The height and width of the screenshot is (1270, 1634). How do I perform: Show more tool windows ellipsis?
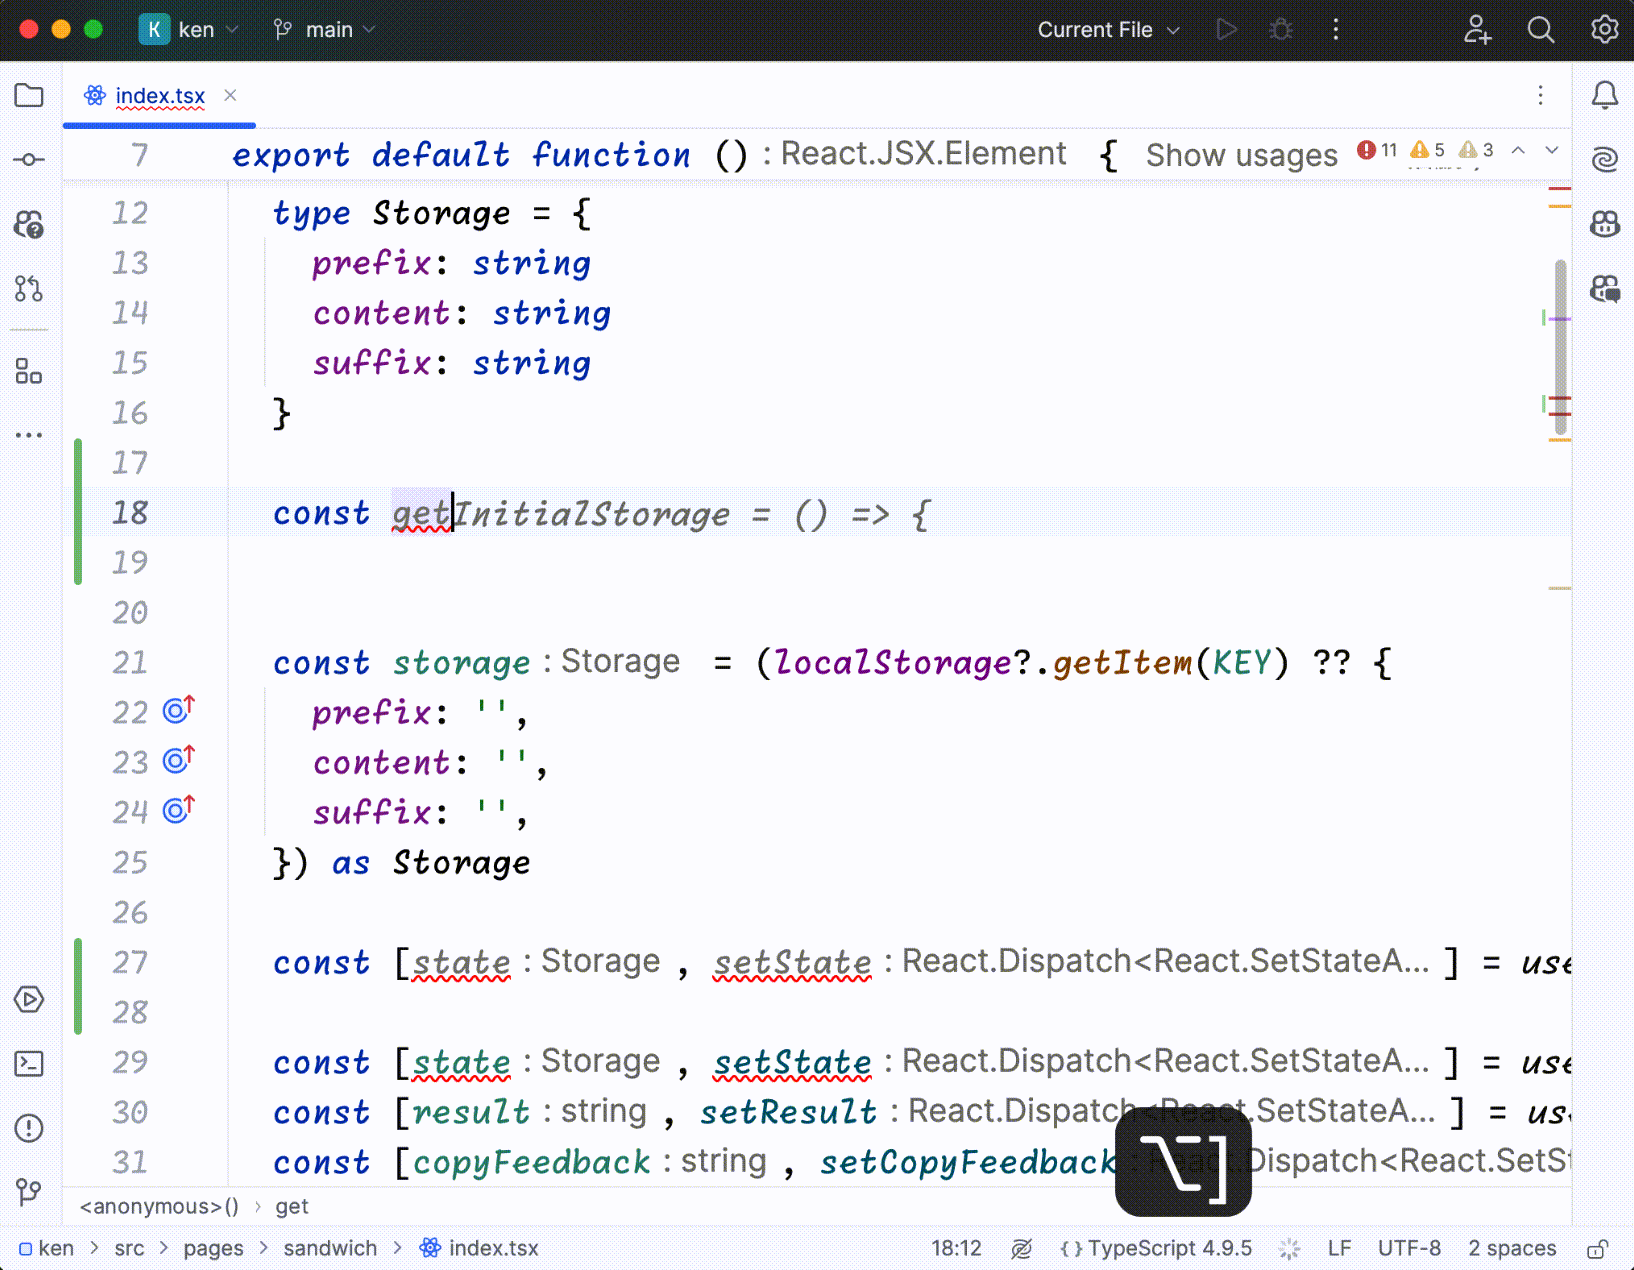tap(29, 435)
